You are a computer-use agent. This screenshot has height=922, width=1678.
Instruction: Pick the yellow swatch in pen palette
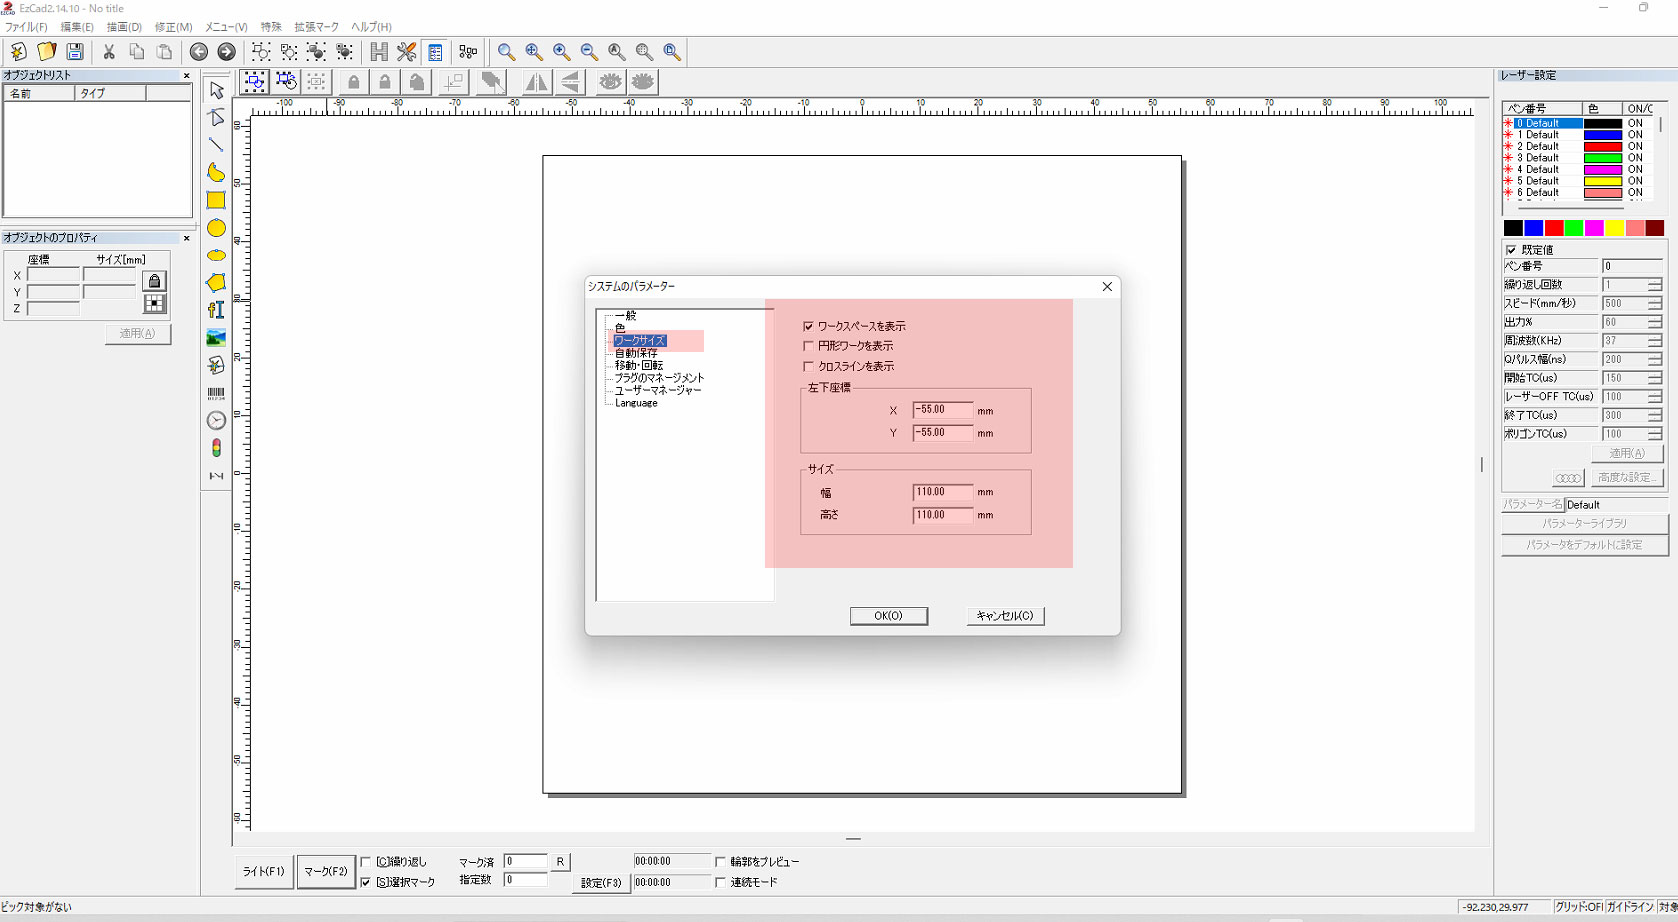[1614, 229]
